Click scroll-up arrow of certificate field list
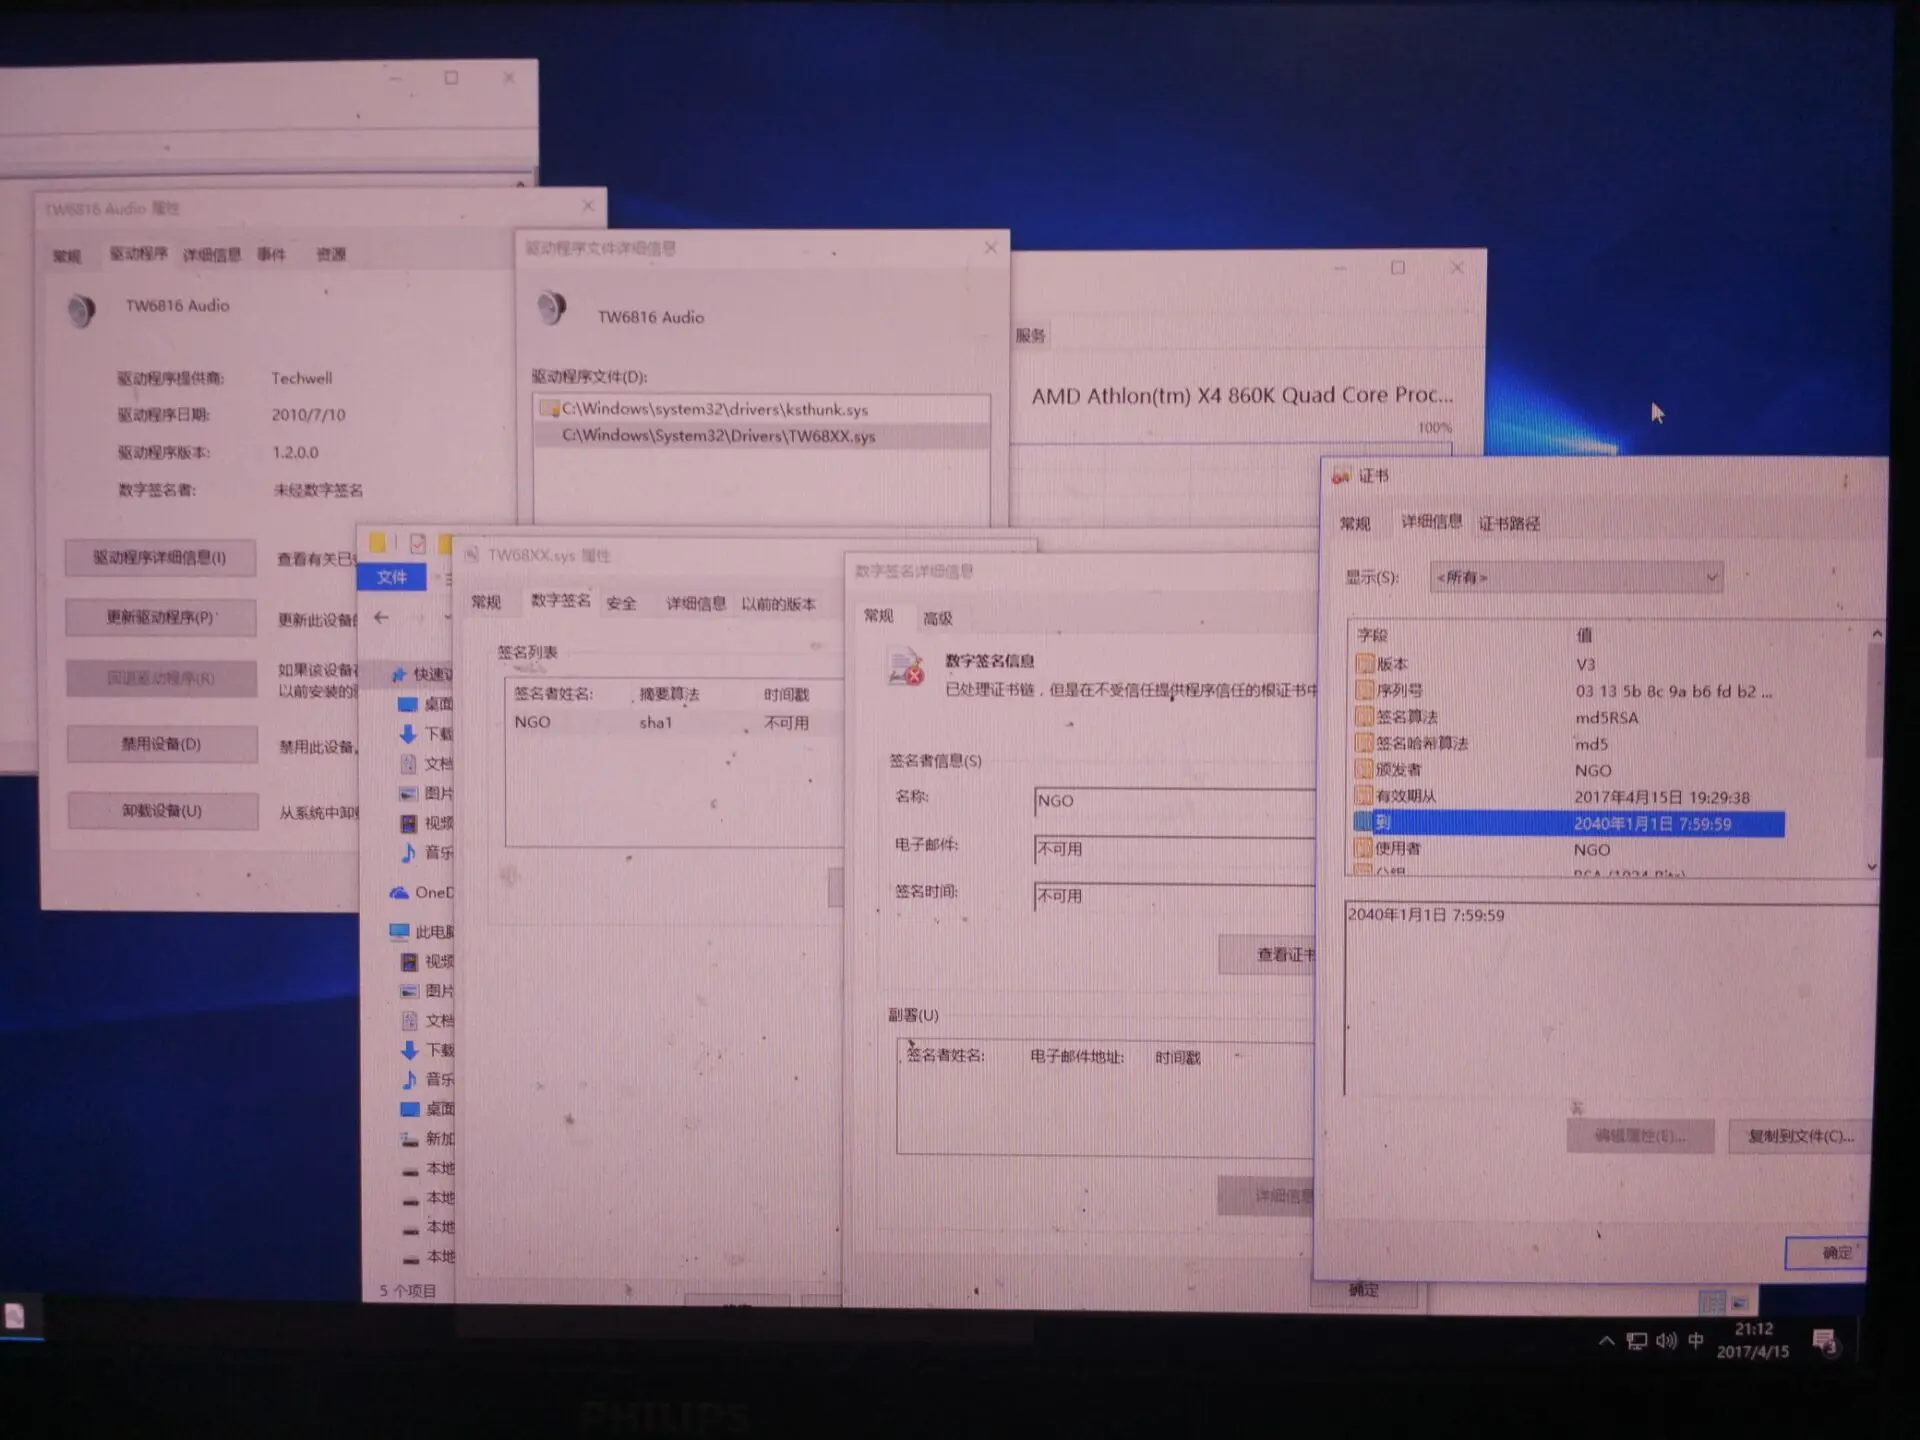 coord(1876,633)
